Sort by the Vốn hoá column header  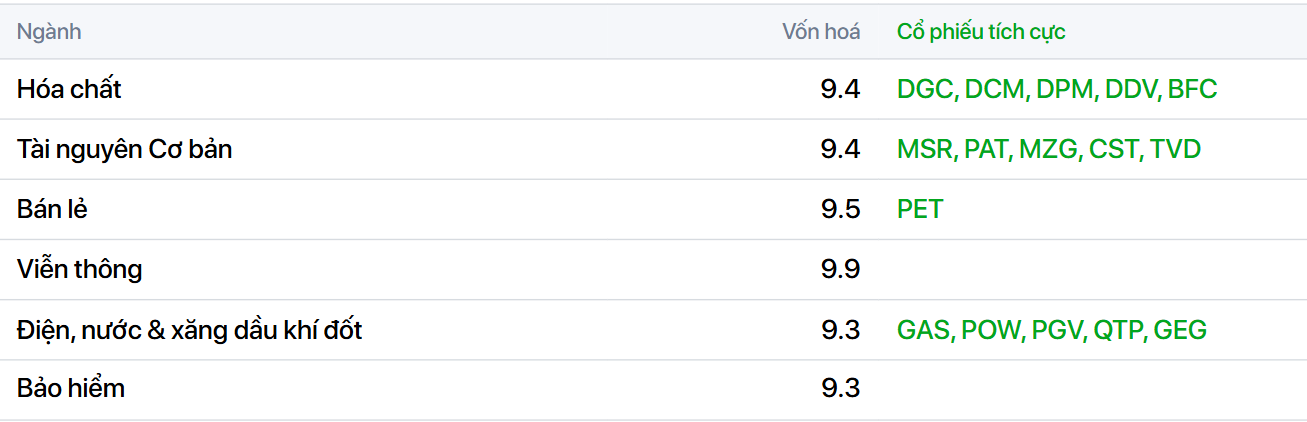[820, 32]
